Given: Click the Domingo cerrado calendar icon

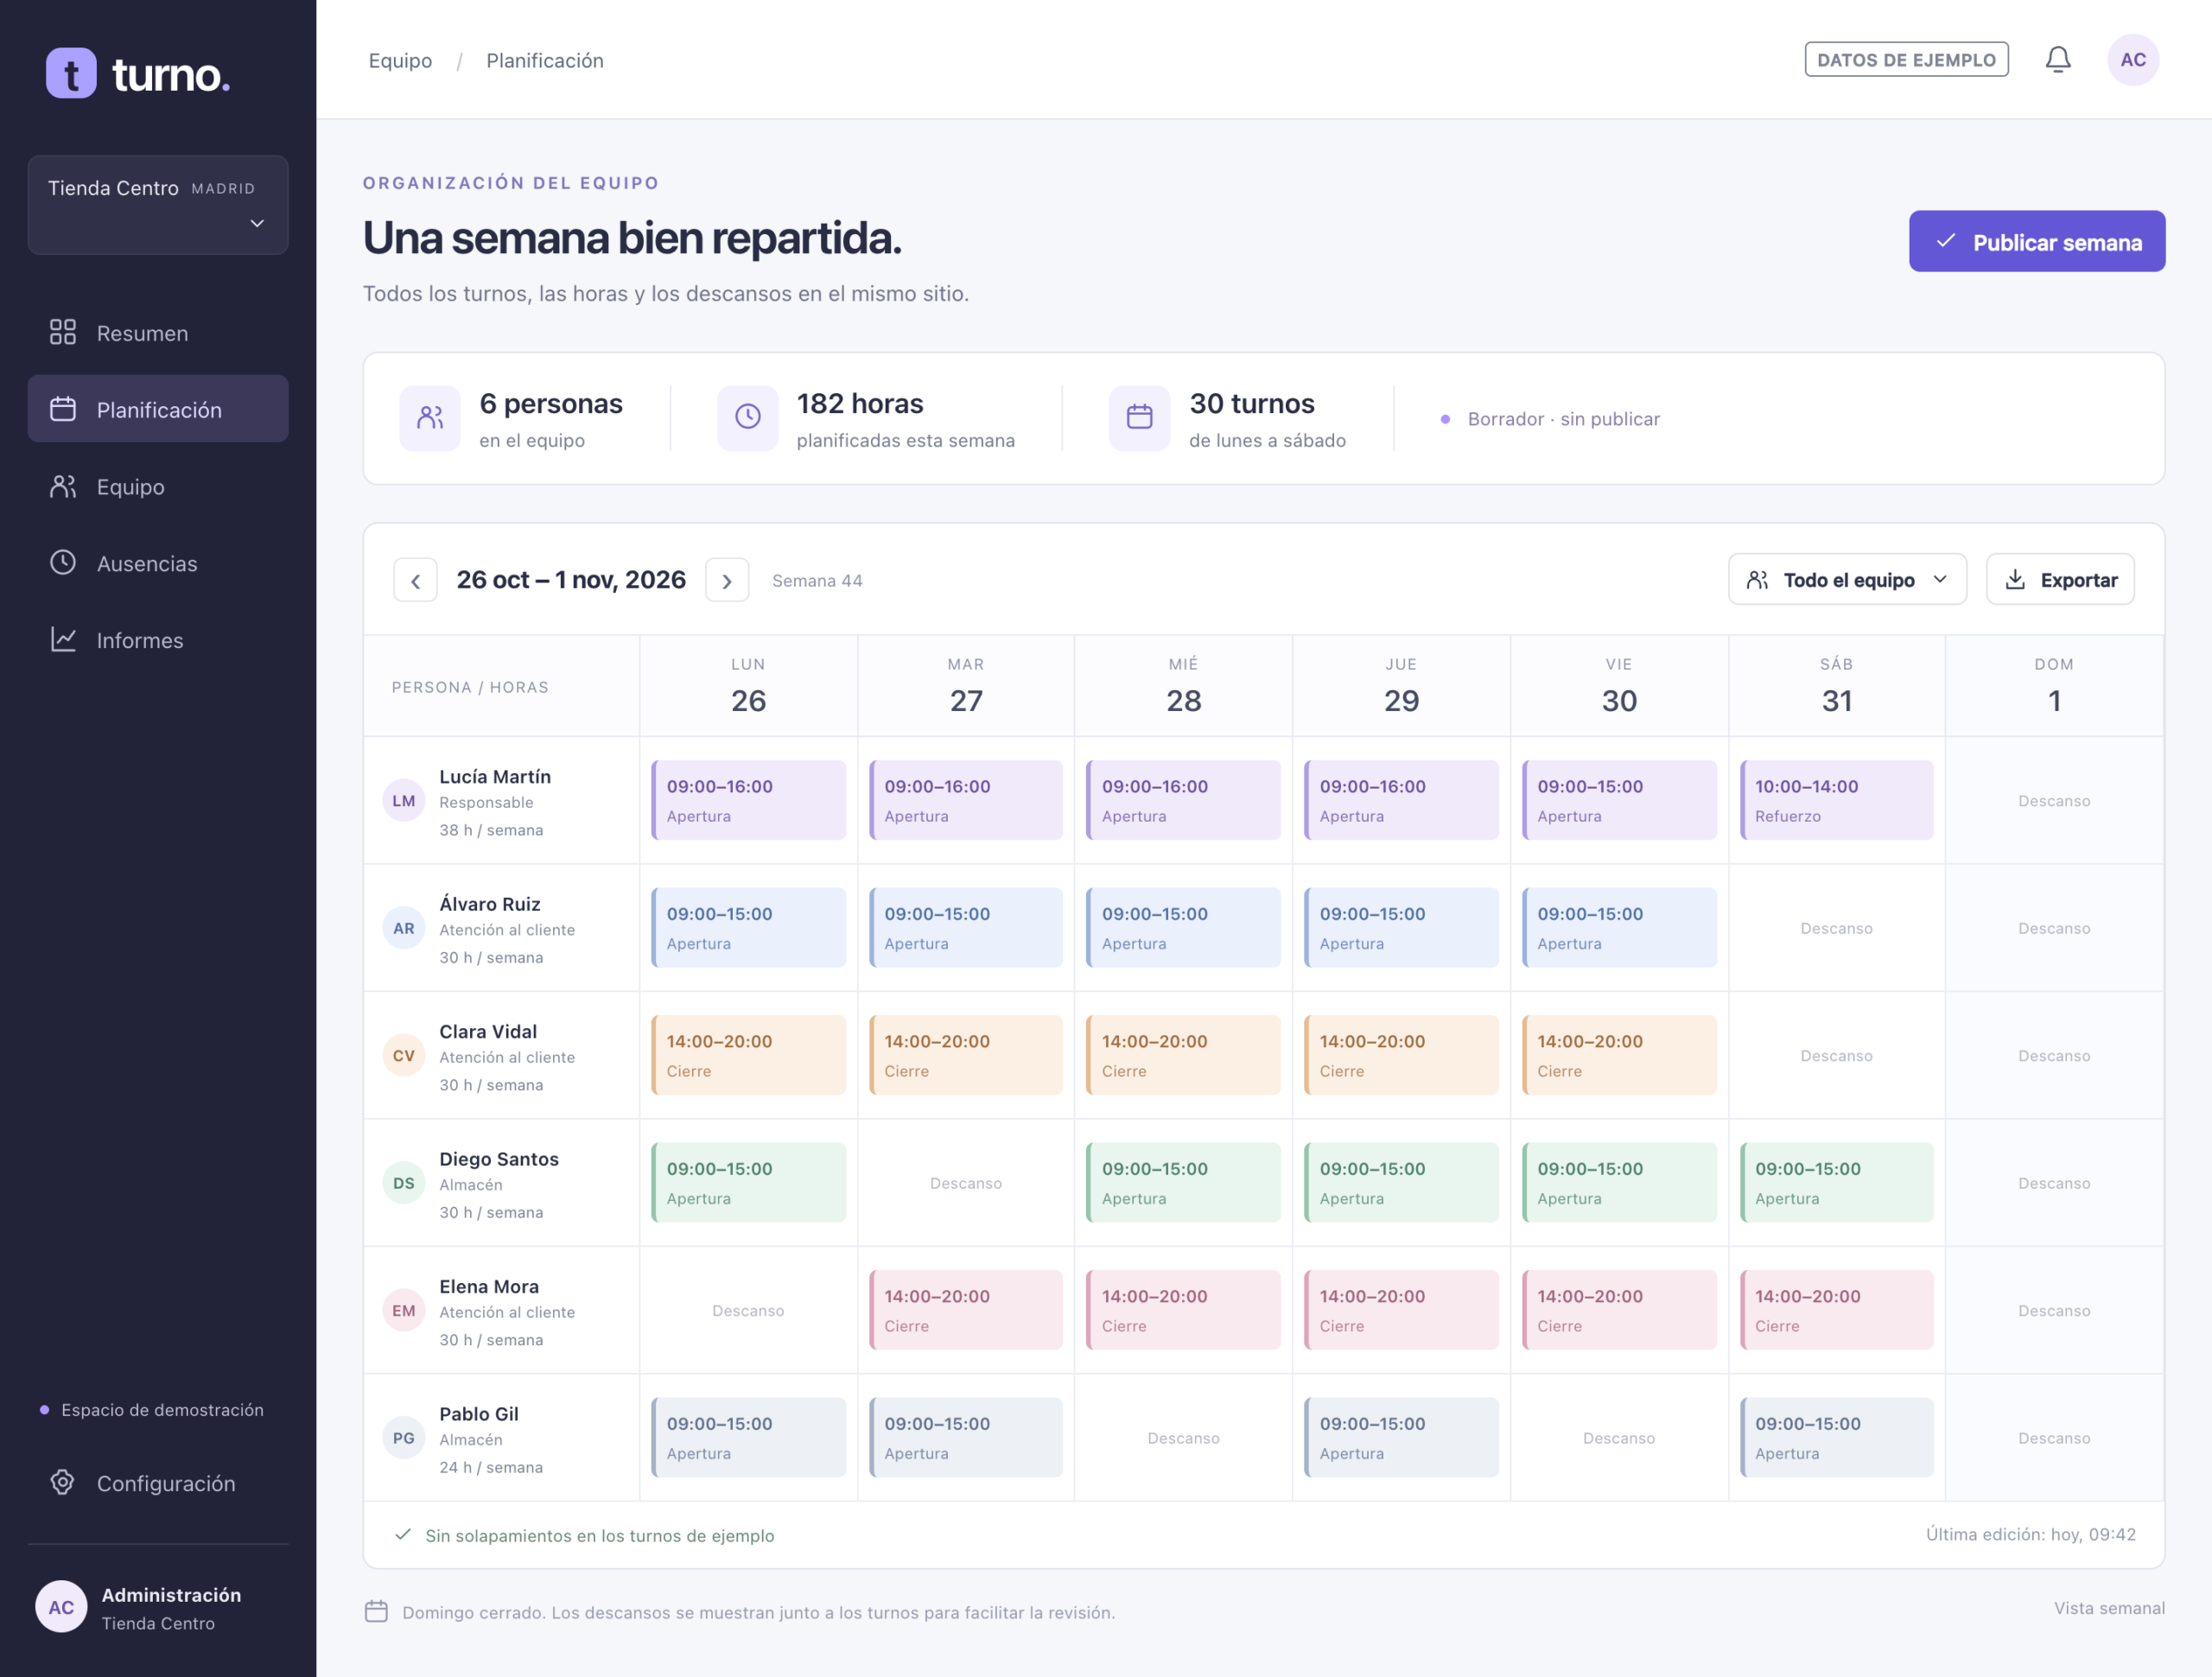Looking at the screenshot, I should 376,1612.
